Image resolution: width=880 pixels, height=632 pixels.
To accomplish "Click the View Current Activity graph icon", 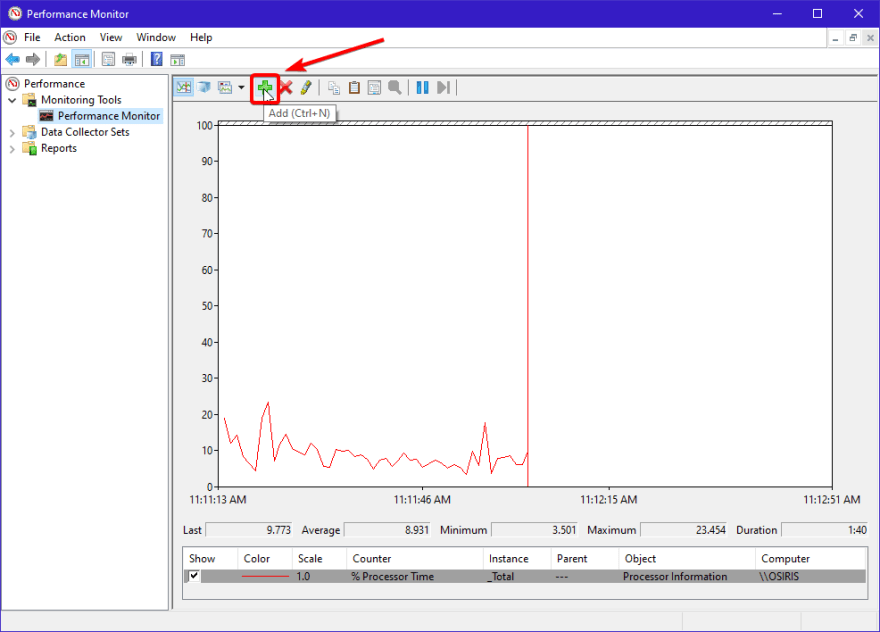I will (184, 88).
